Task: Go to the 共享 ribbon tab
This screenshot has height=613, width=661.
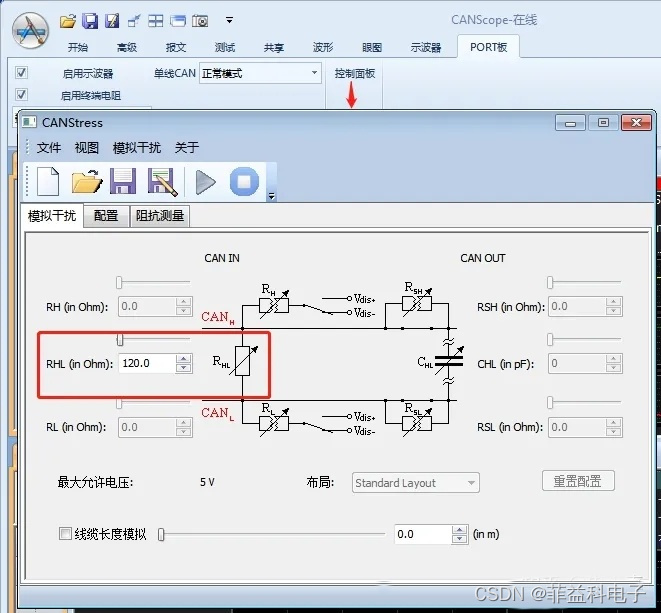Action: 274,47
